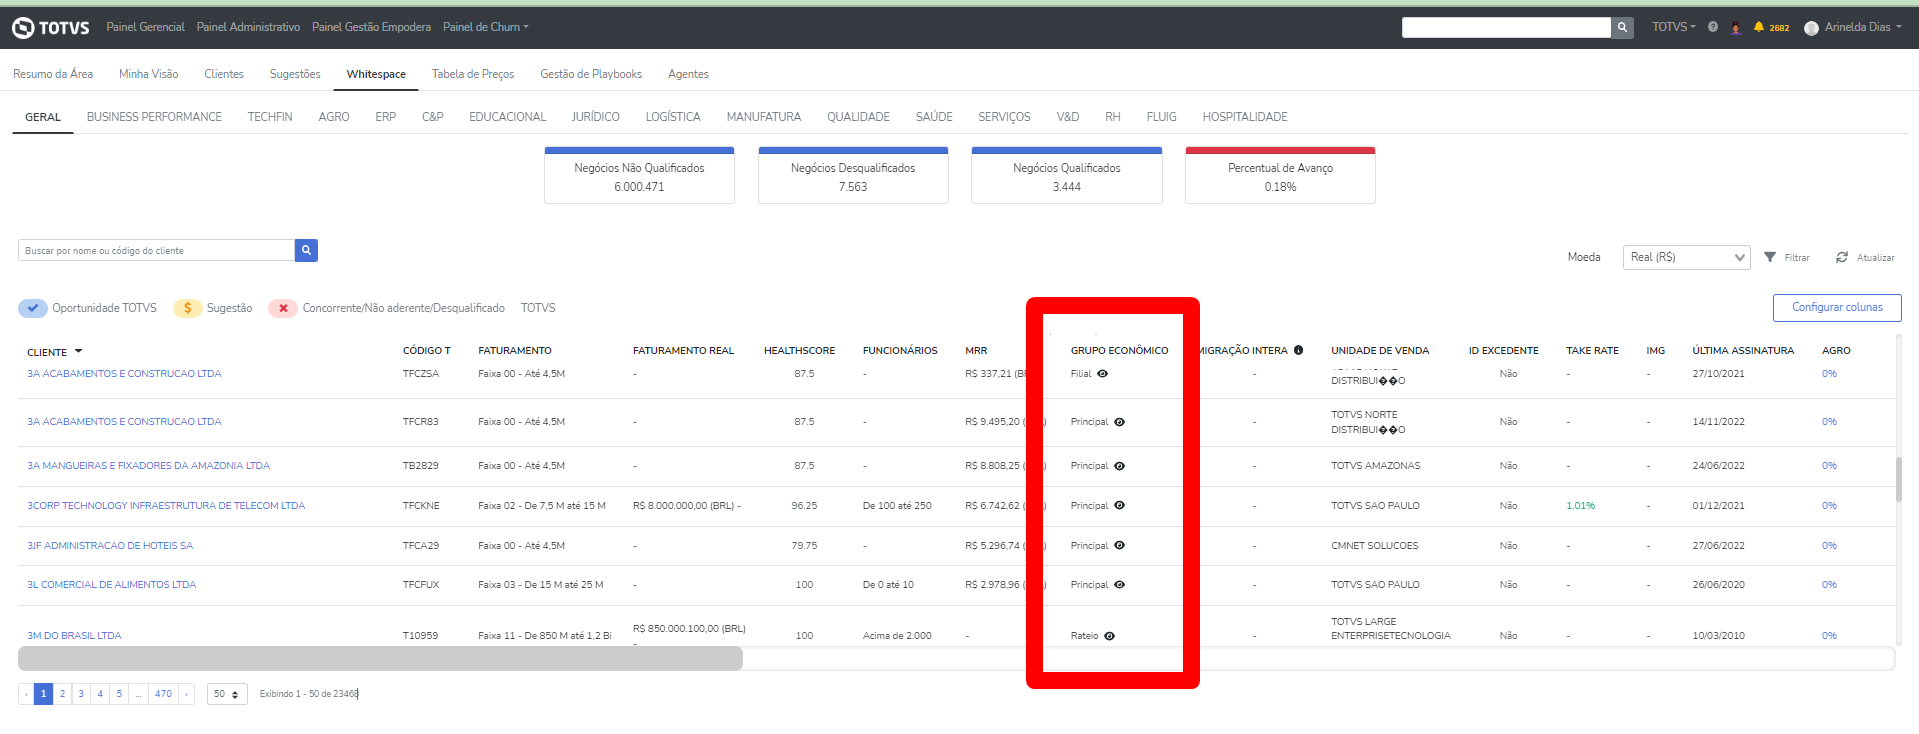Click the Filtrar label
The image size is (1919, 734).
(x=1797, y=258)
